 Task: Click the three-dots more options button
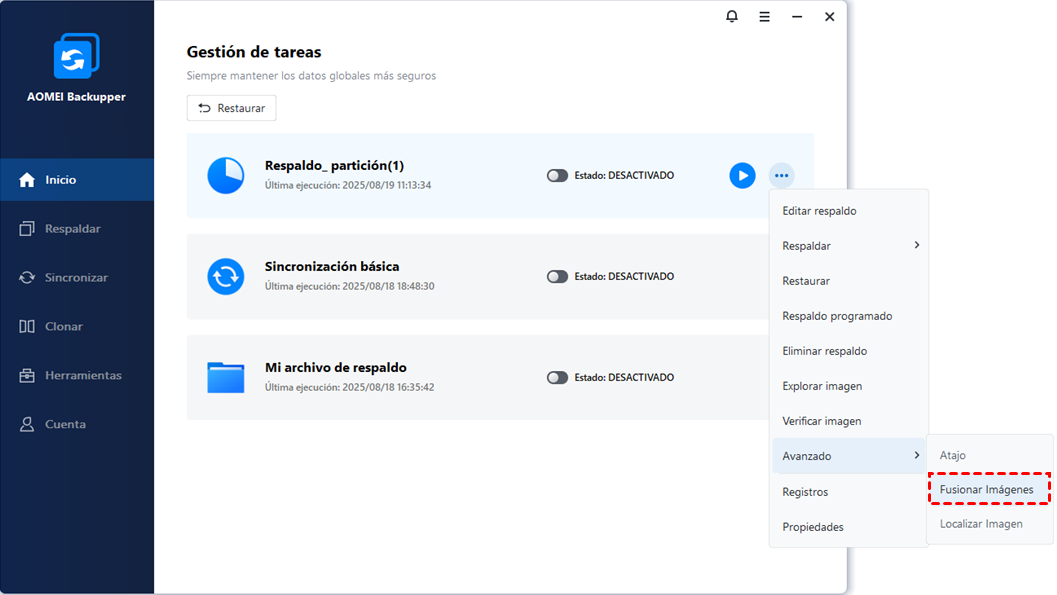point(781,176)
